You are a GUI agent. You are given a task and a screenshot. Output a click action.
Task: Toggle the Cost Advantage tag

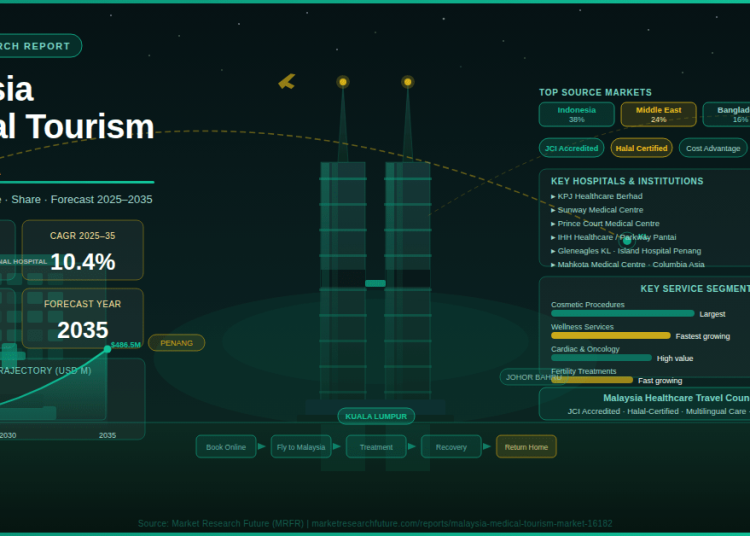coord(713,148)
